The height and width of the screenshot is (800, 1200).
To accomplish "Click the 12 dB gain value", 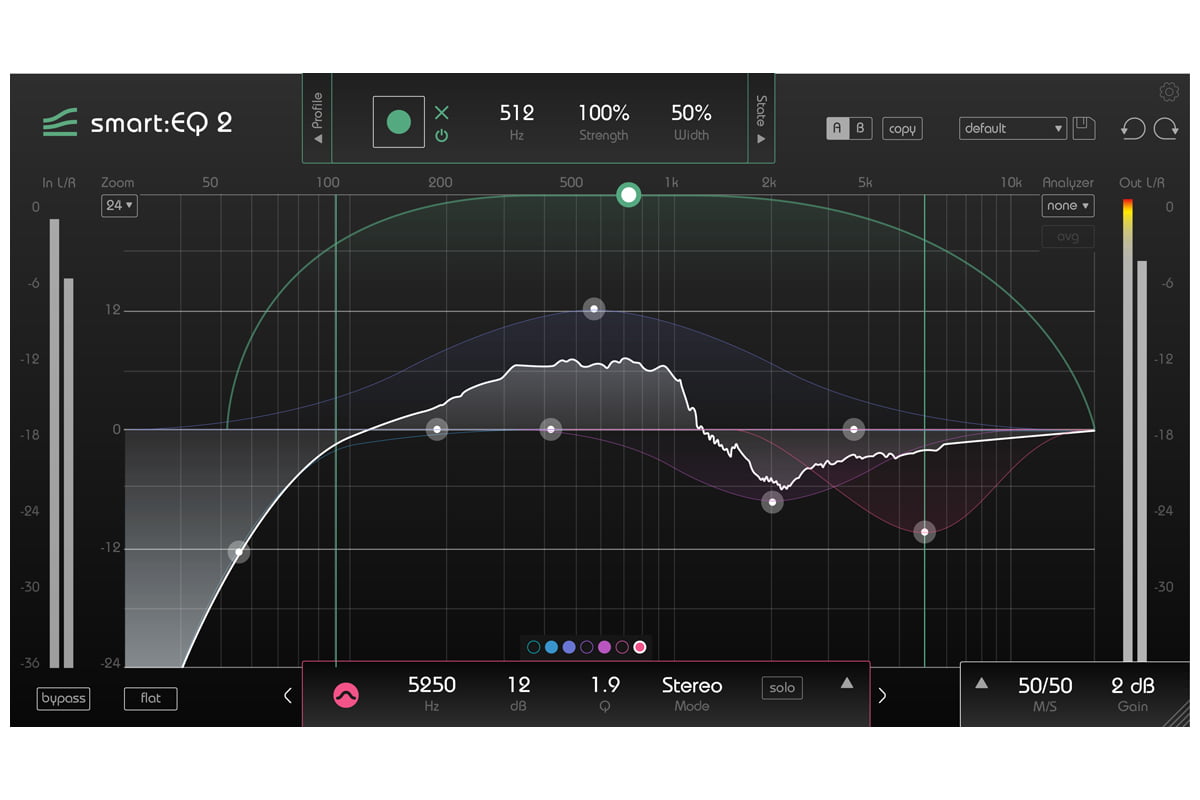I will (519, 685).
